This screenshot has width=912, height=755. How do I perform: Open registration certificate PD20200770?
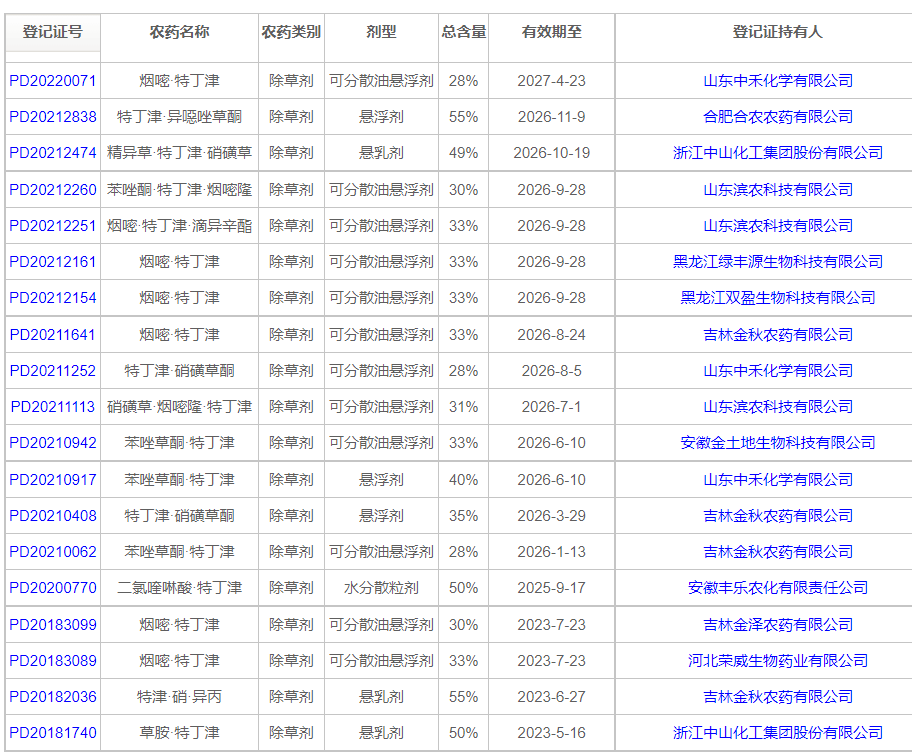click(x=51, y=588)
